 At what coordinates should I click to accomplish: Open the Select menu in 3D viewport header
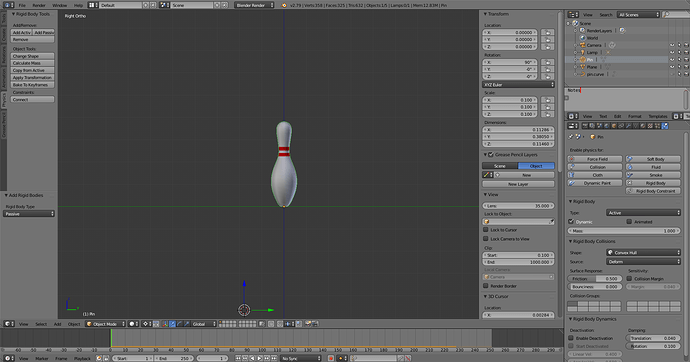tap(41, 324)
